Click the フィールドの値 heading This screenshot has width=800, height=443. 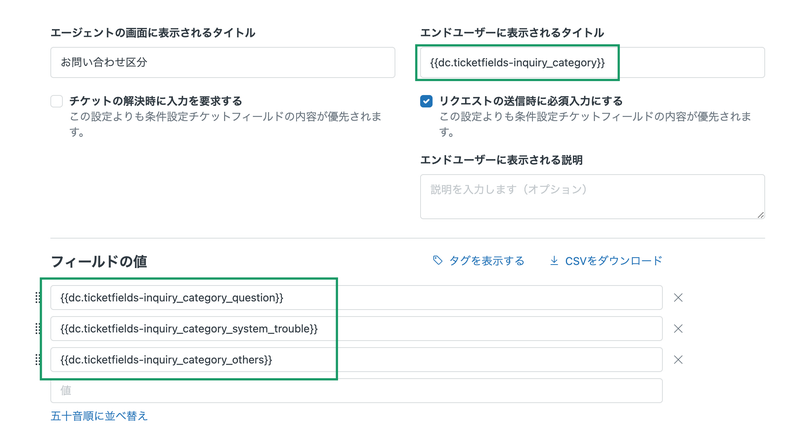(x=99, y=262)
